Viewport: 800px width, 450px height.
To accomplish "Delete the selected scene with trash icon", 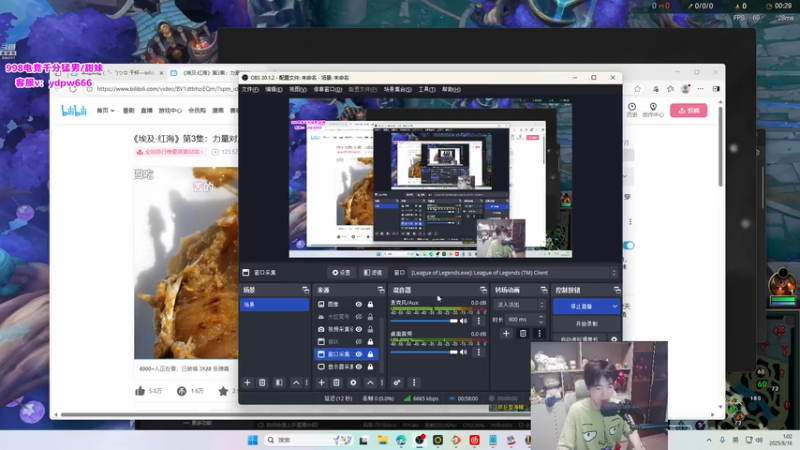I will 262,383.
